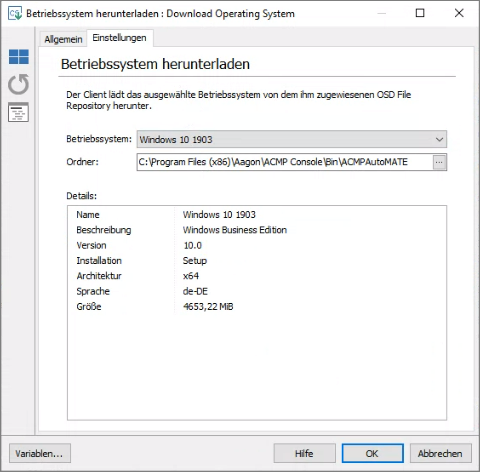Click the Variablen... button
This screenshot has height=472, width=480.
[40, 453]
